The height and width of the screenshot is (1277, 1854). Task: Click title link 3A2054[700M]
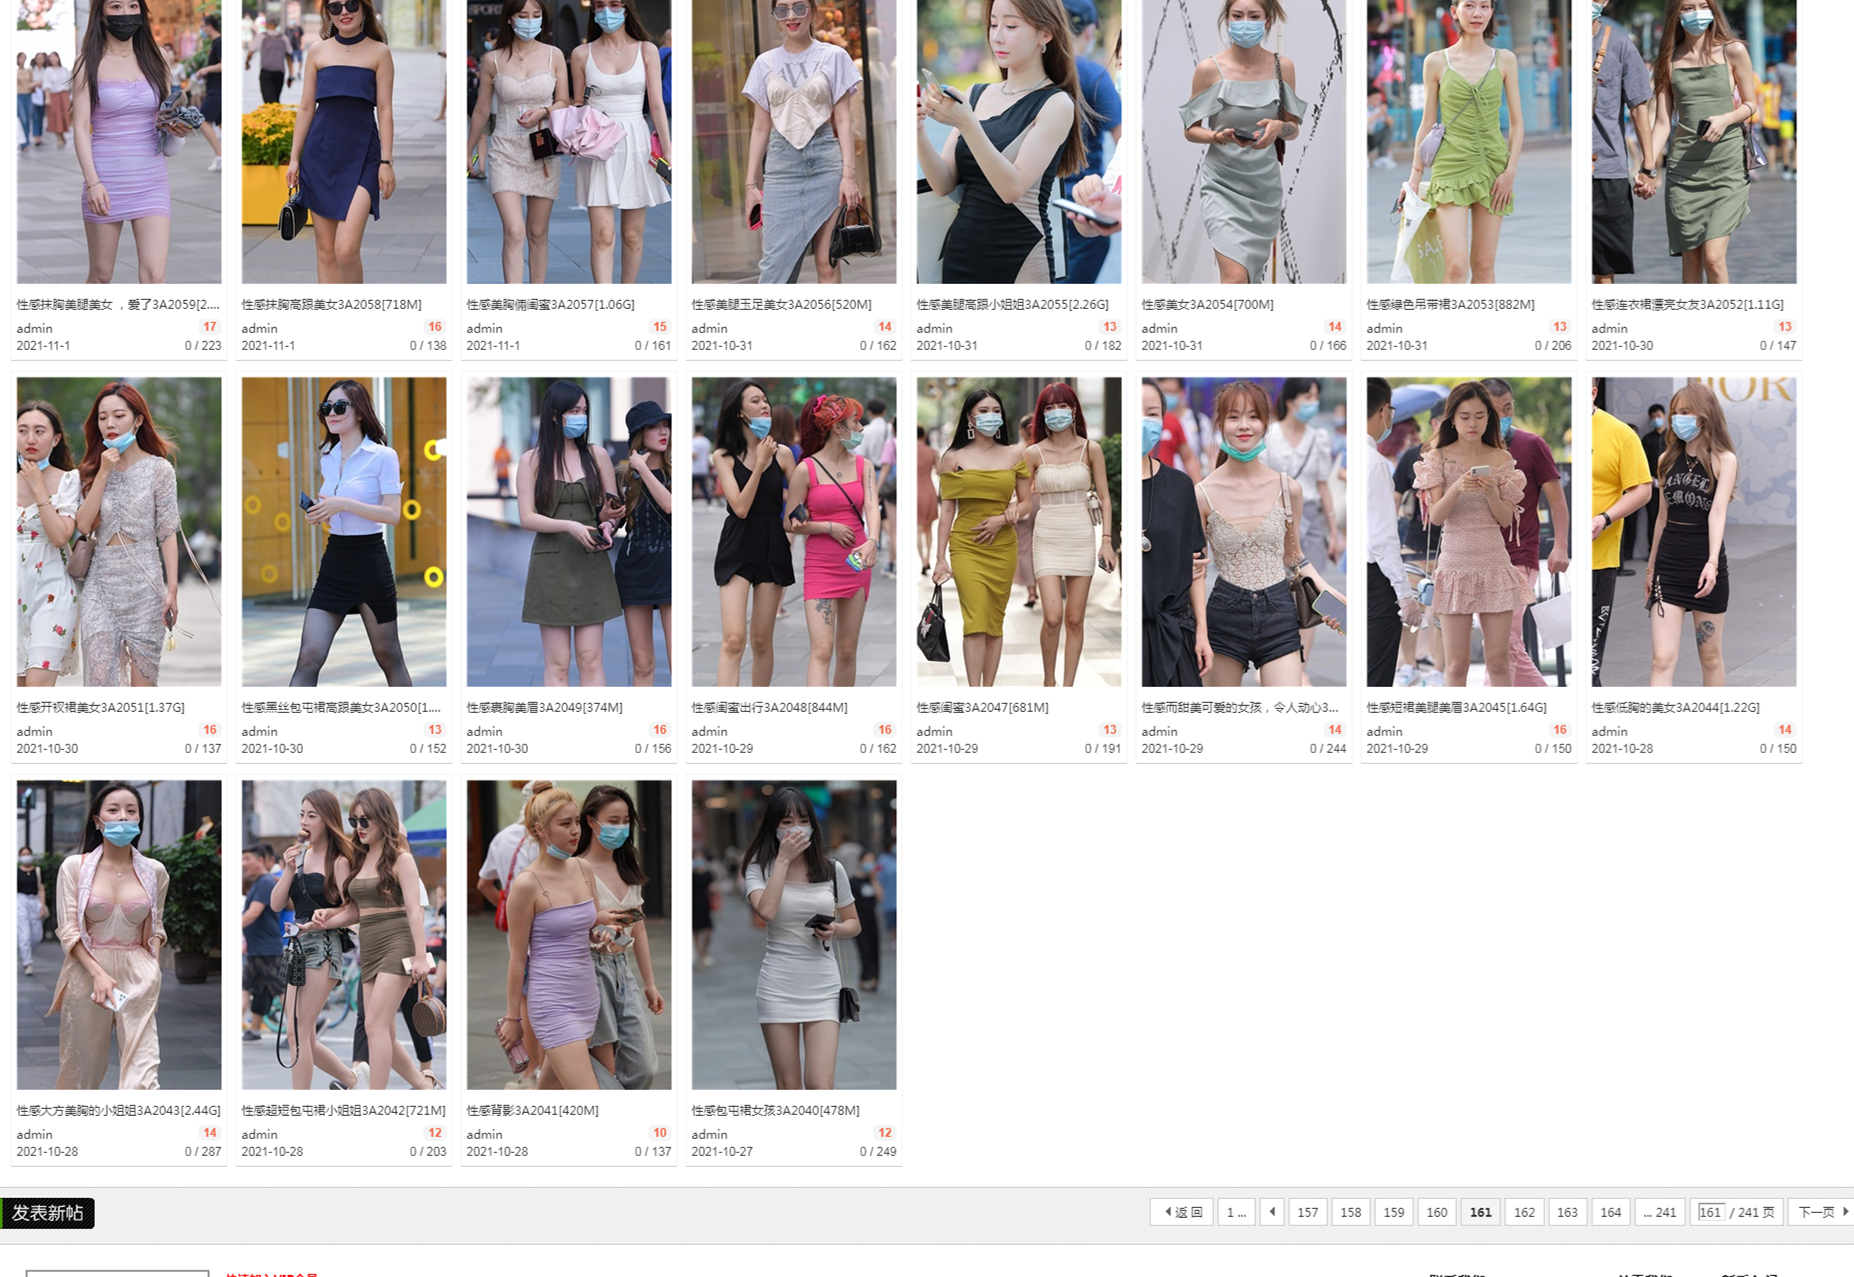(x=1208, y=304)
